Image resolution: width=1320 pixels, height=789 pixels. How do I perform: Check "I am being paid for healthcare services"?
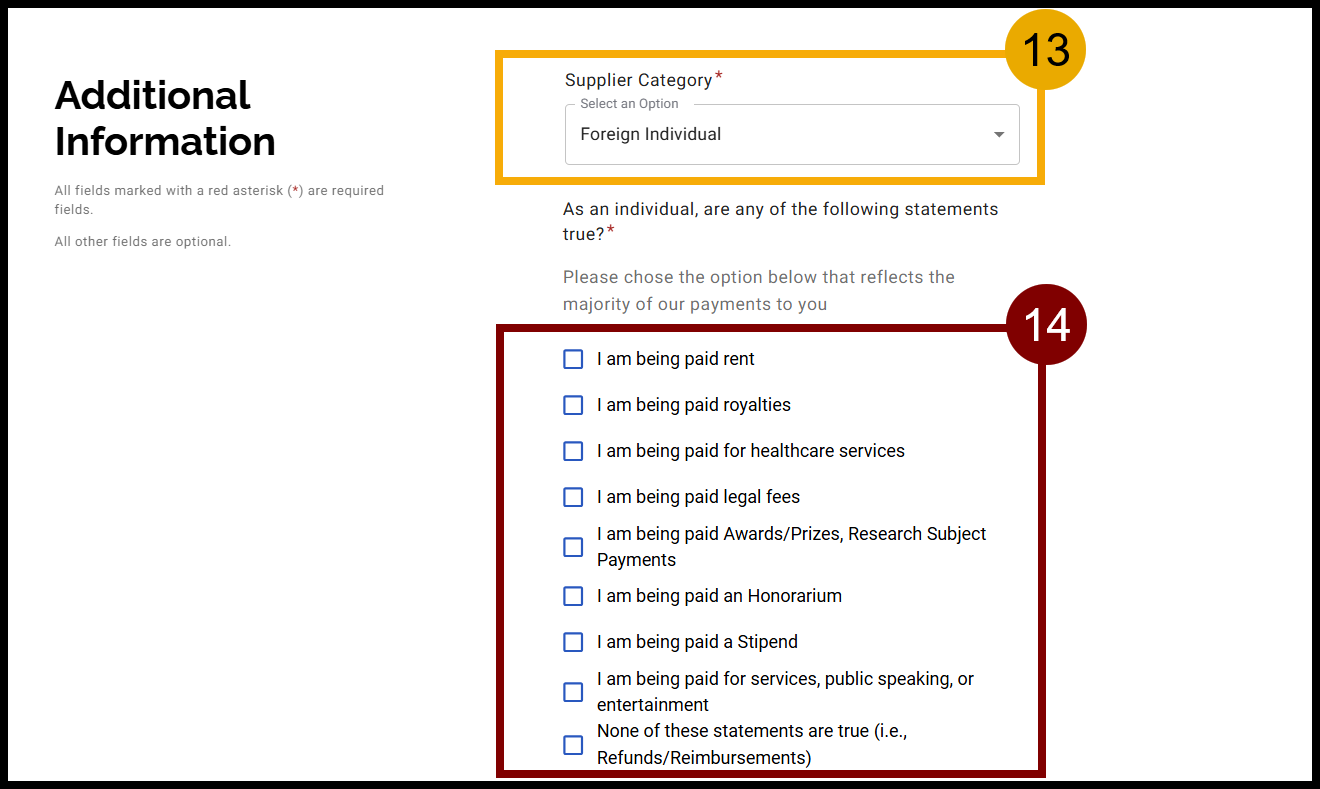click(572, 450)
